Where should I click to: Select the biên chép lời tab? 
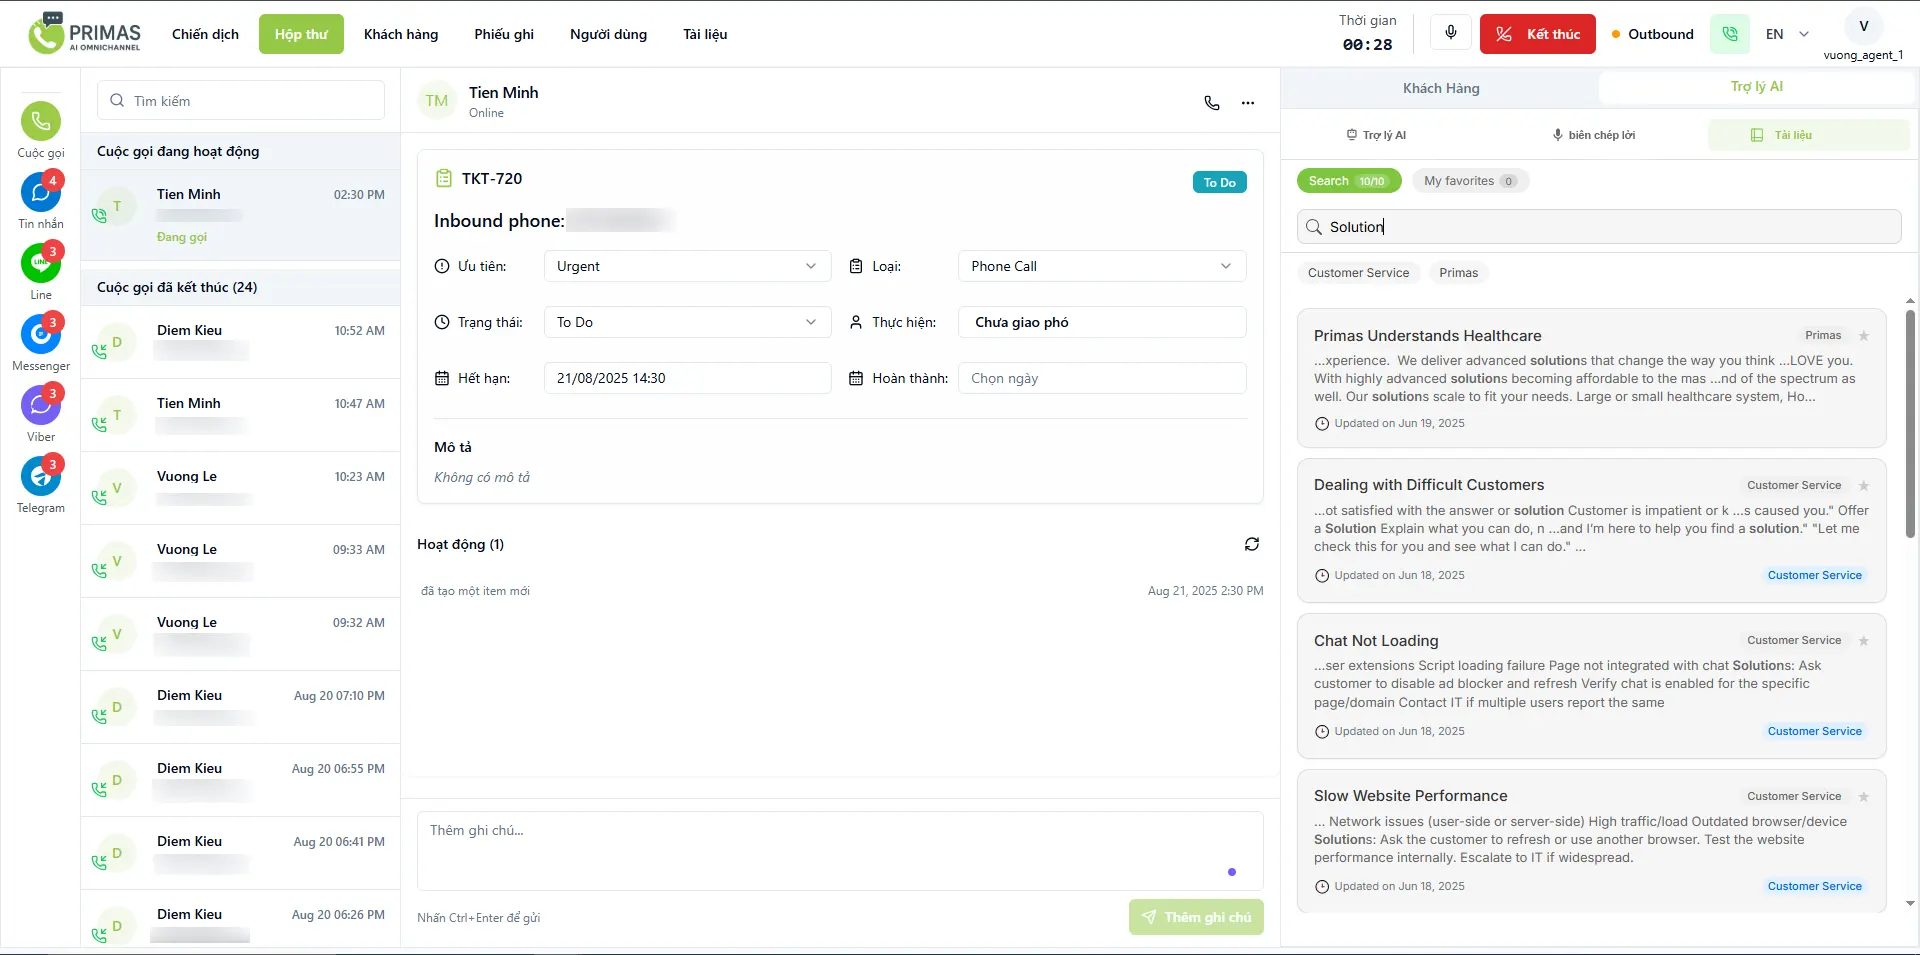(x=1593, y=135)
